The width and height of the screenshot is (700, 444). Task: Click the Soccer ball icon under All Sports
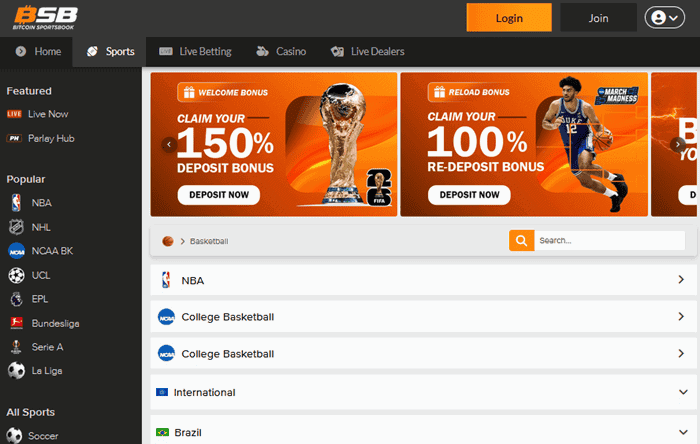[14, 436]
